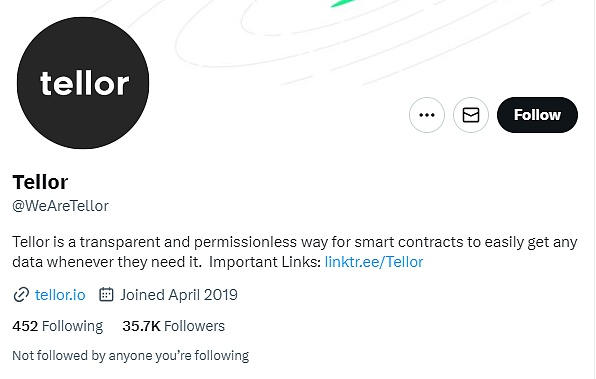This screenshot has height=379, width=596.
Task: View the 452 Following list
Action: click(x=57, y=326)
